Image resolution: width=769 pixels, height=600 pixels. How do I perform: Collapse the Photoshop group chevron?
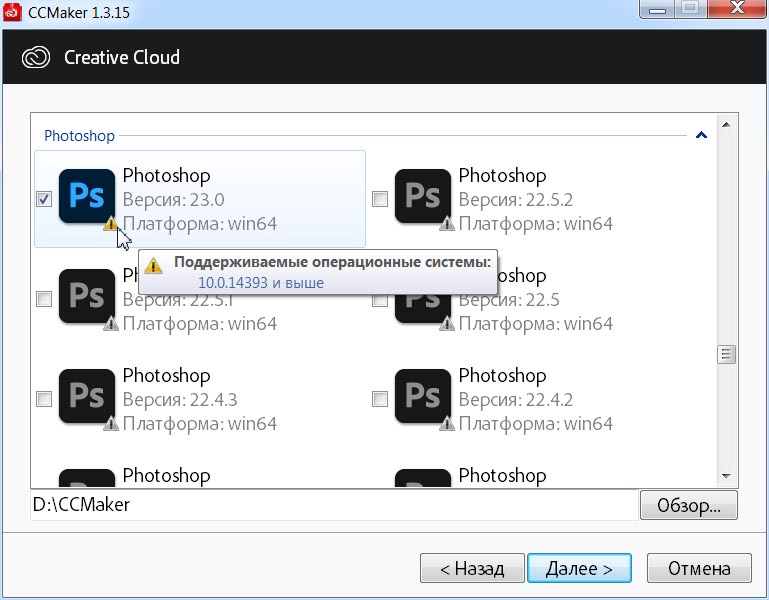[701, 135]
